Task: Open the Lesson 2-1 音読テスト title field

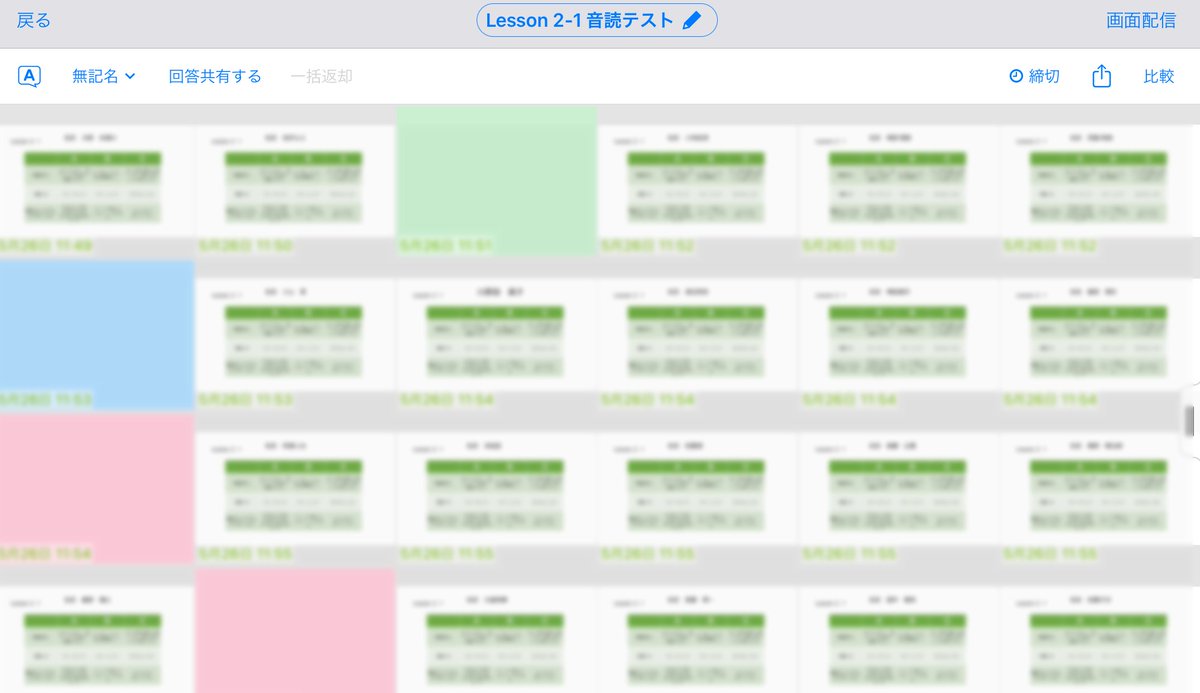Action: click(x=597, y=21)
